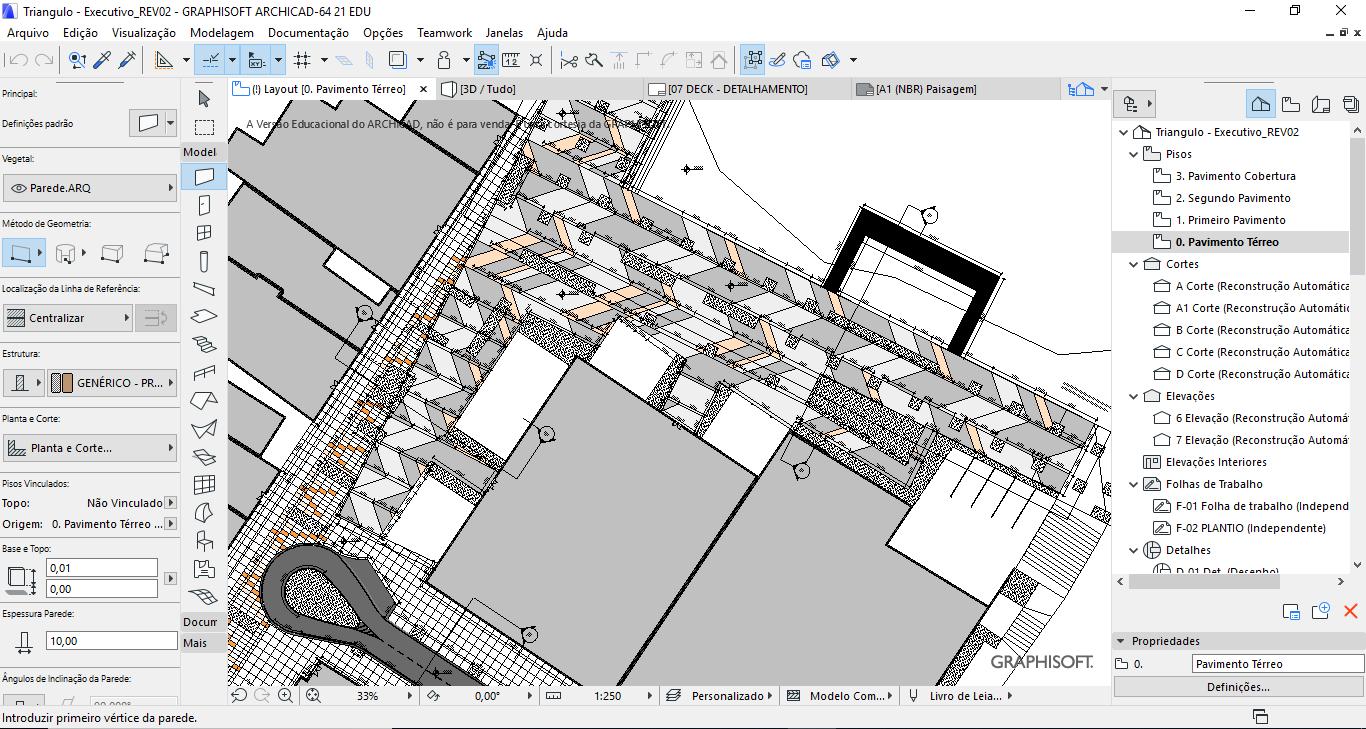
Task: Select the Mesh tool
Action: tap(204, 597)
